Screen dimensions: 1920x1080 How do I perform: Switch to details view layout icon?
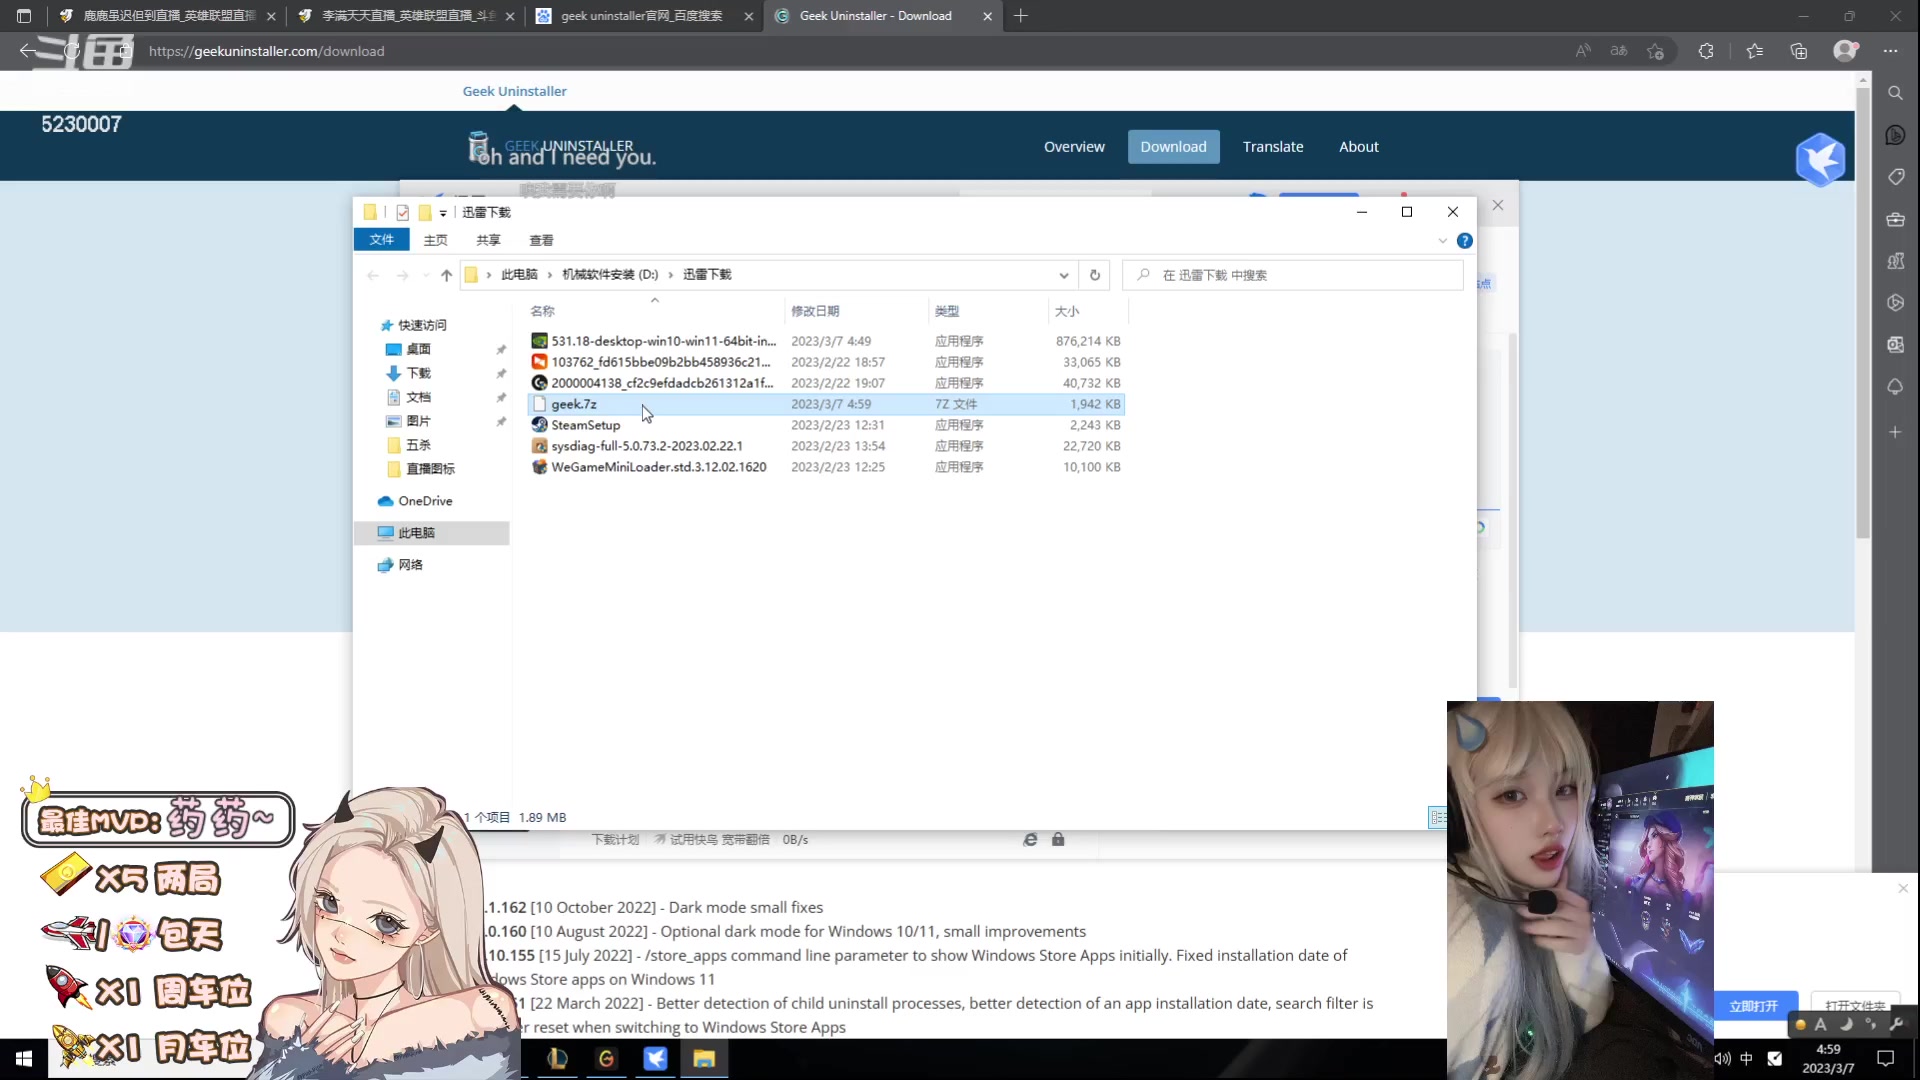click(1437, 818)
